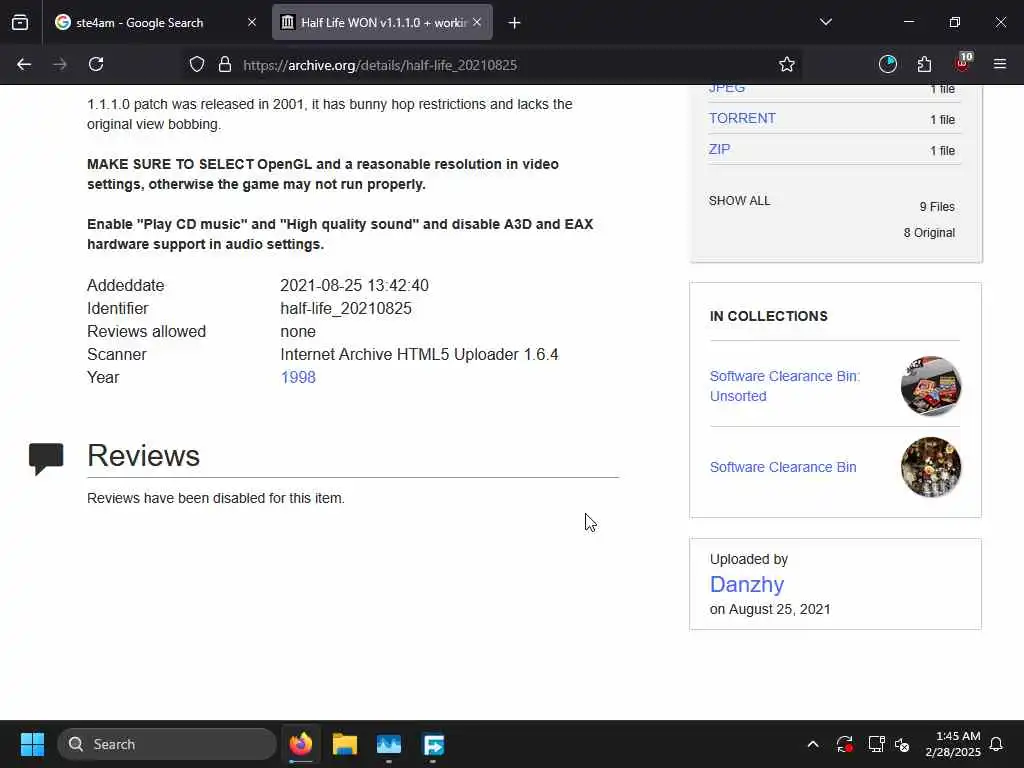The image size is (1024, 768).
Task: Open the notifications bell icon
Action: pyautogui.click(x=997, y=744)
